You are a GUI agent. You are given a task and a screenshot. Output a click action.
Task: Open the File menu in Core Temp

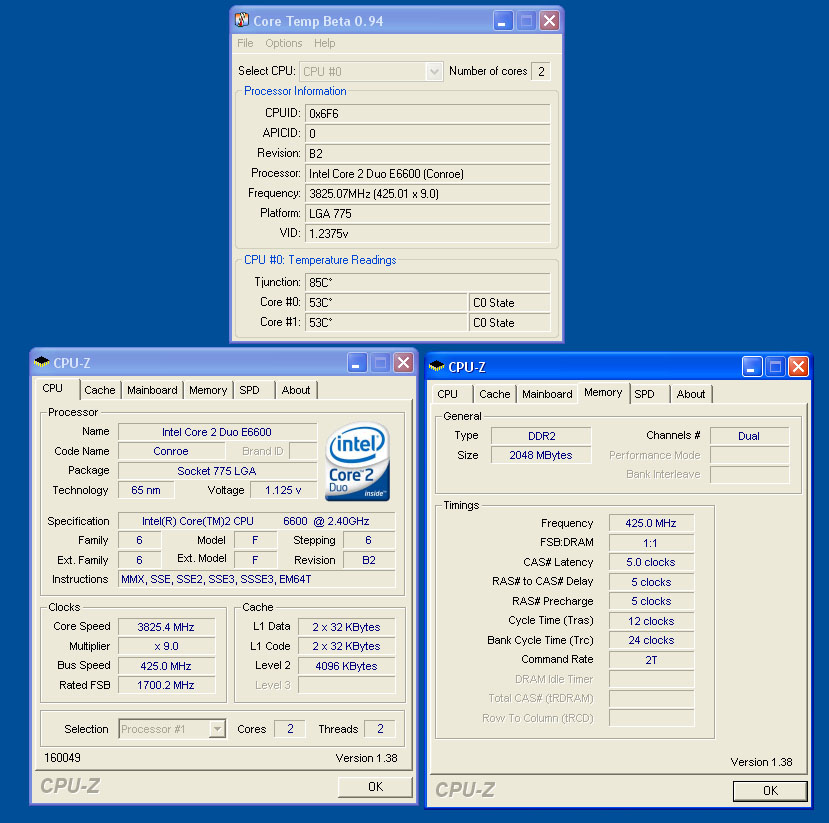(245, 43)
